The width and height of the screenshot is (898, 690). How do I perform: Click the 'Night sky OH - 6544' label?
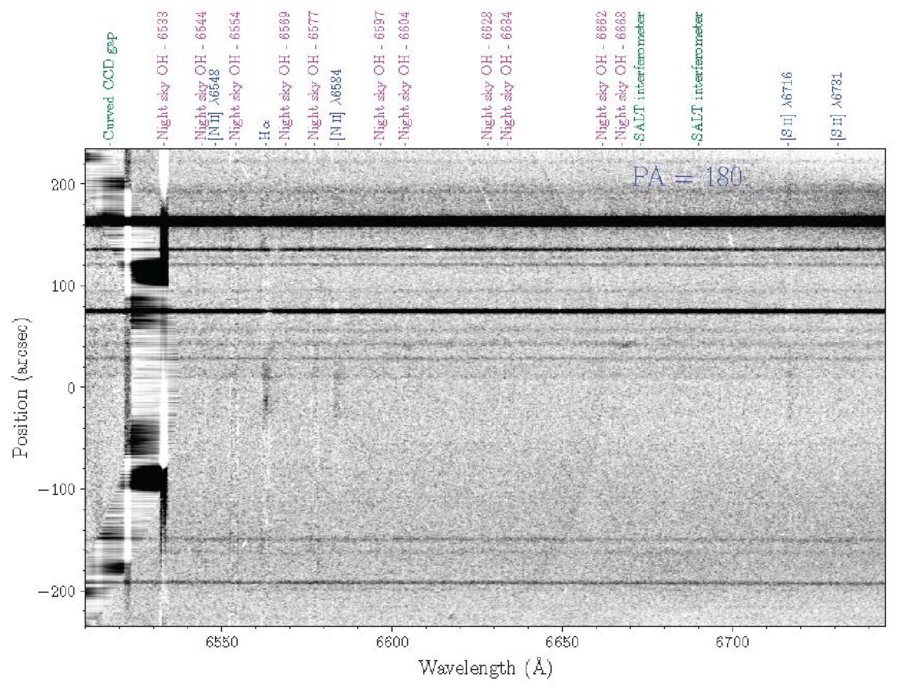200,76
